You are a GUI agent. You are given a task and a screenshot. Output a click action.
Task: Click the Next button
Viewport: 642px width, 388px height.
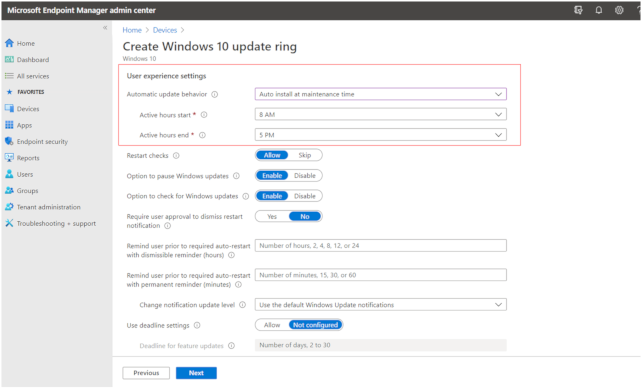[196, 373]
